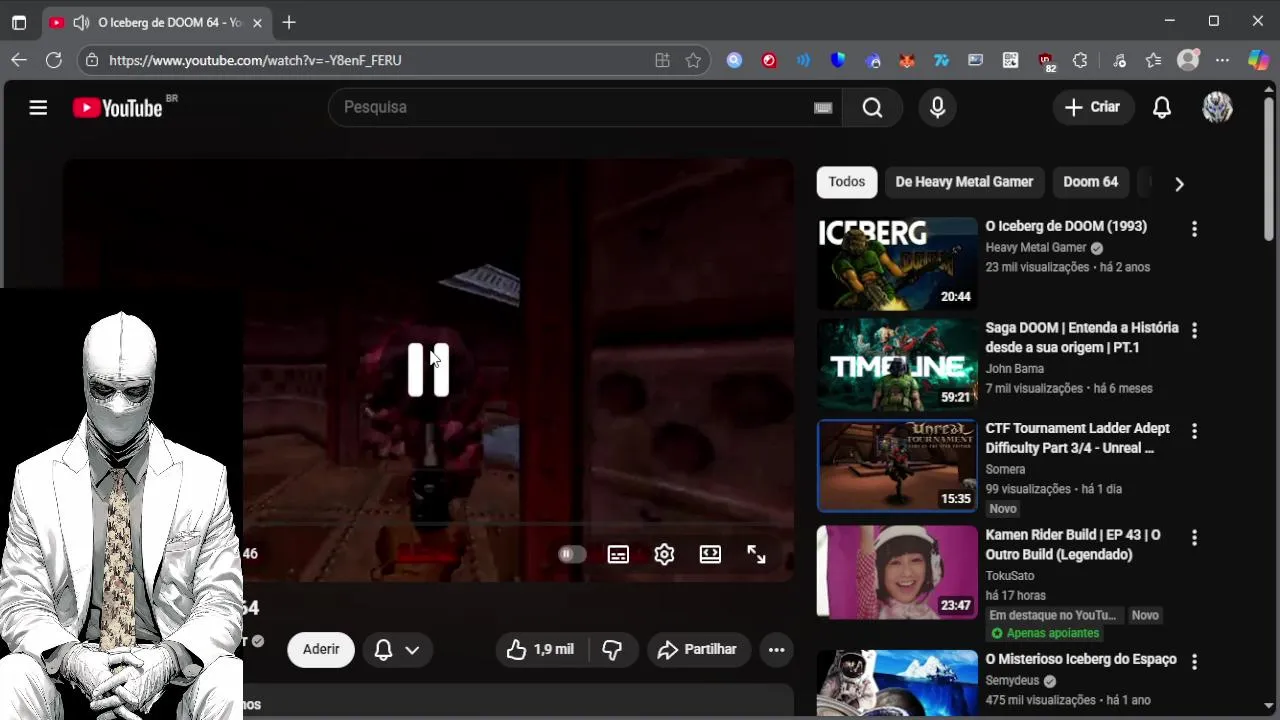
Task: Open options for O Misterioso Iceberg do Espaço
Action: tap(1194, 662)
